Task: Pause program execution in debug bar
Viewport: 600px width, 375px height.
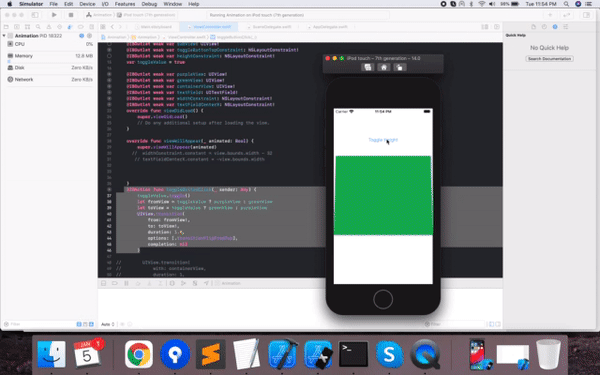Action: pos(126,284)
